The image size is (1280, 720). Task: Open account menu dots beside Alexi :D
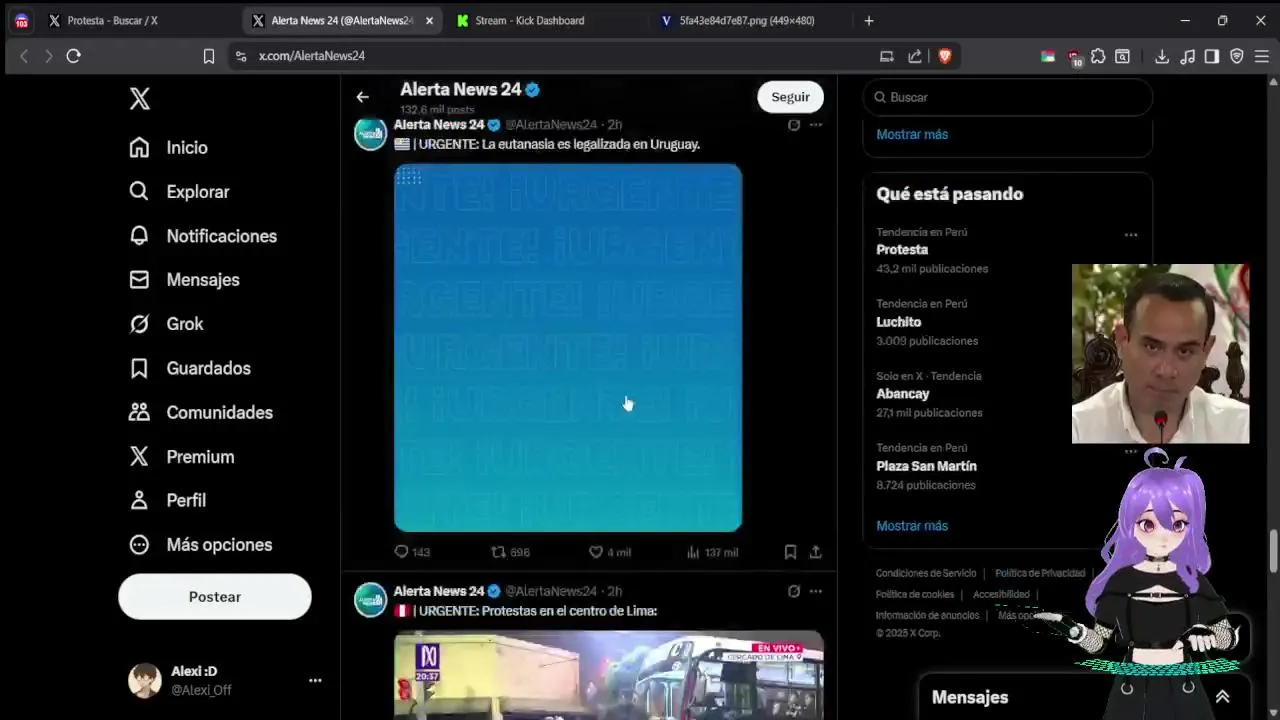tap(315, 680)
